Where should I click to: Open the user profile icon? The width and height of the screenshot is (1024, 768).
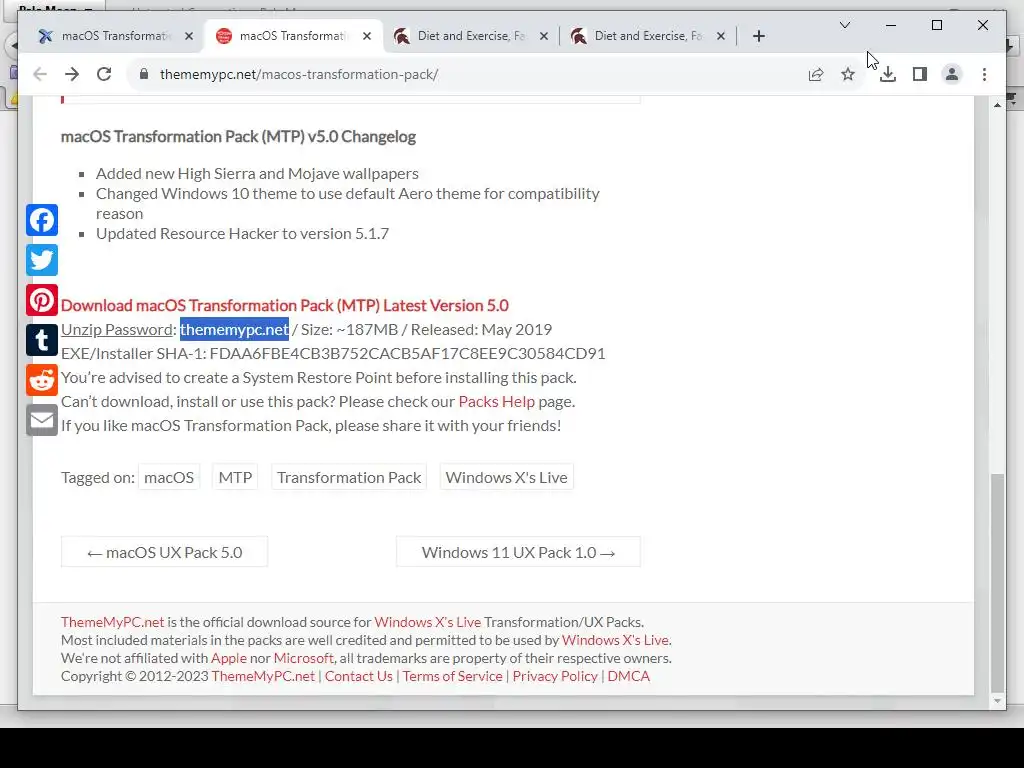[952, 74]
